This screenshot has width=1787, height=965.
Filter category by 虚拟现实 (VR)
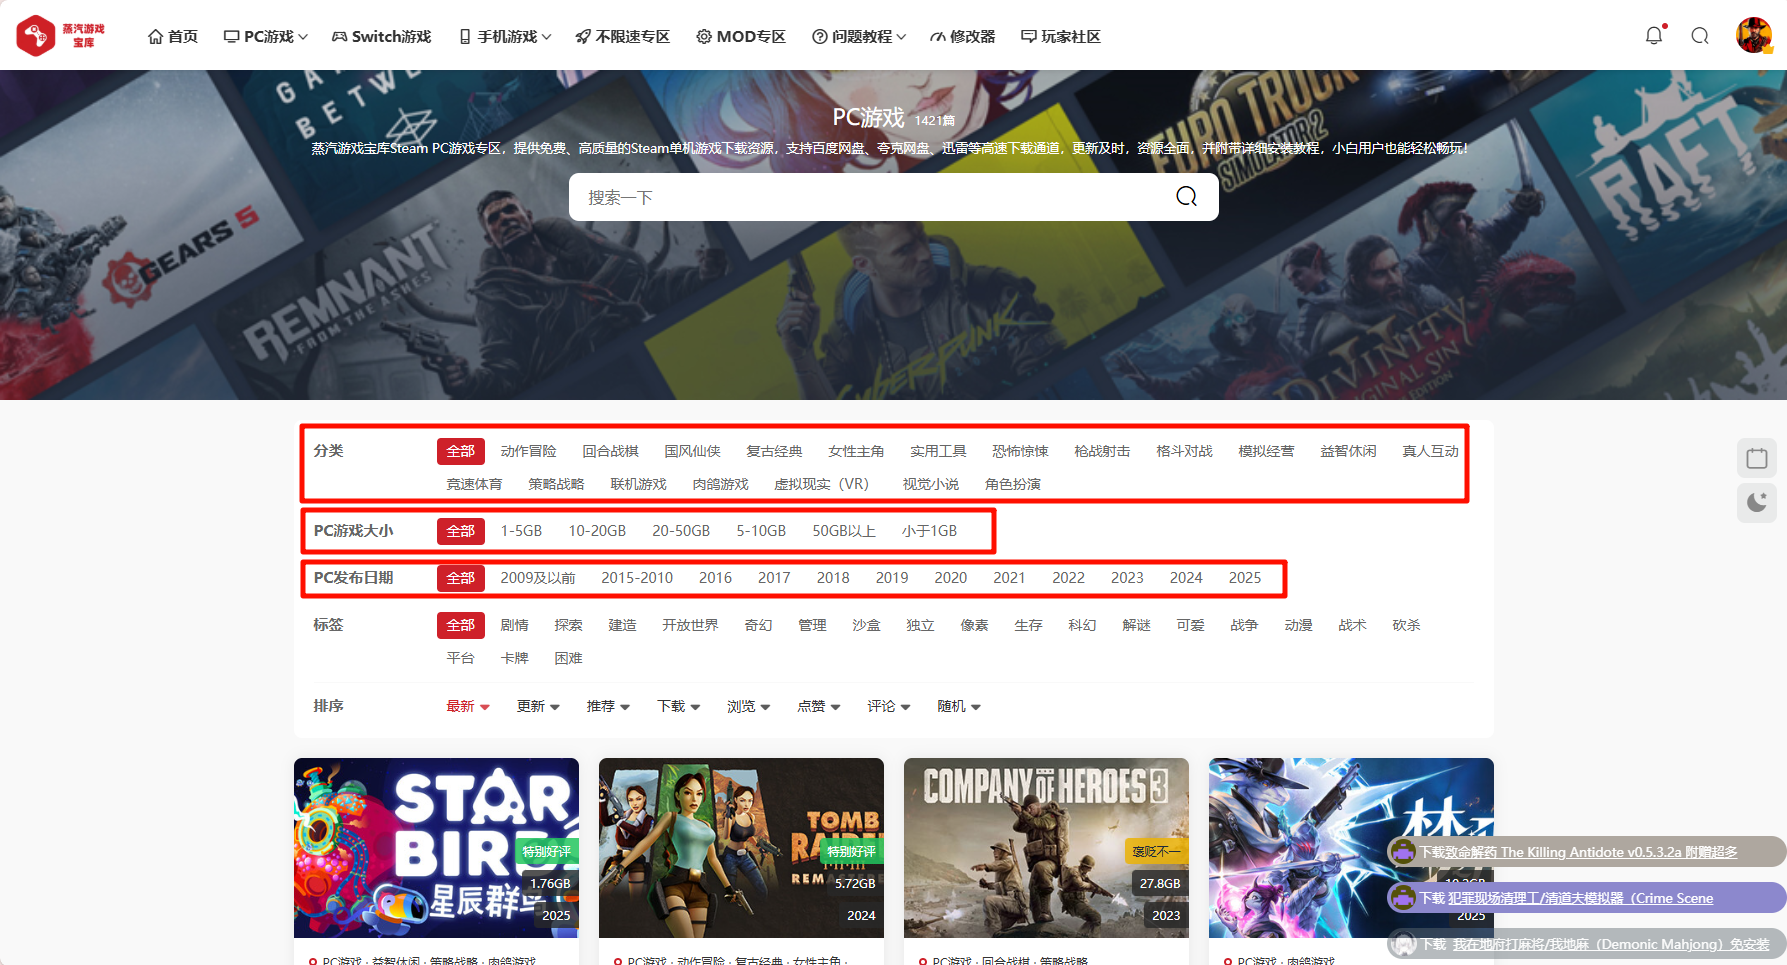[821, 484]
